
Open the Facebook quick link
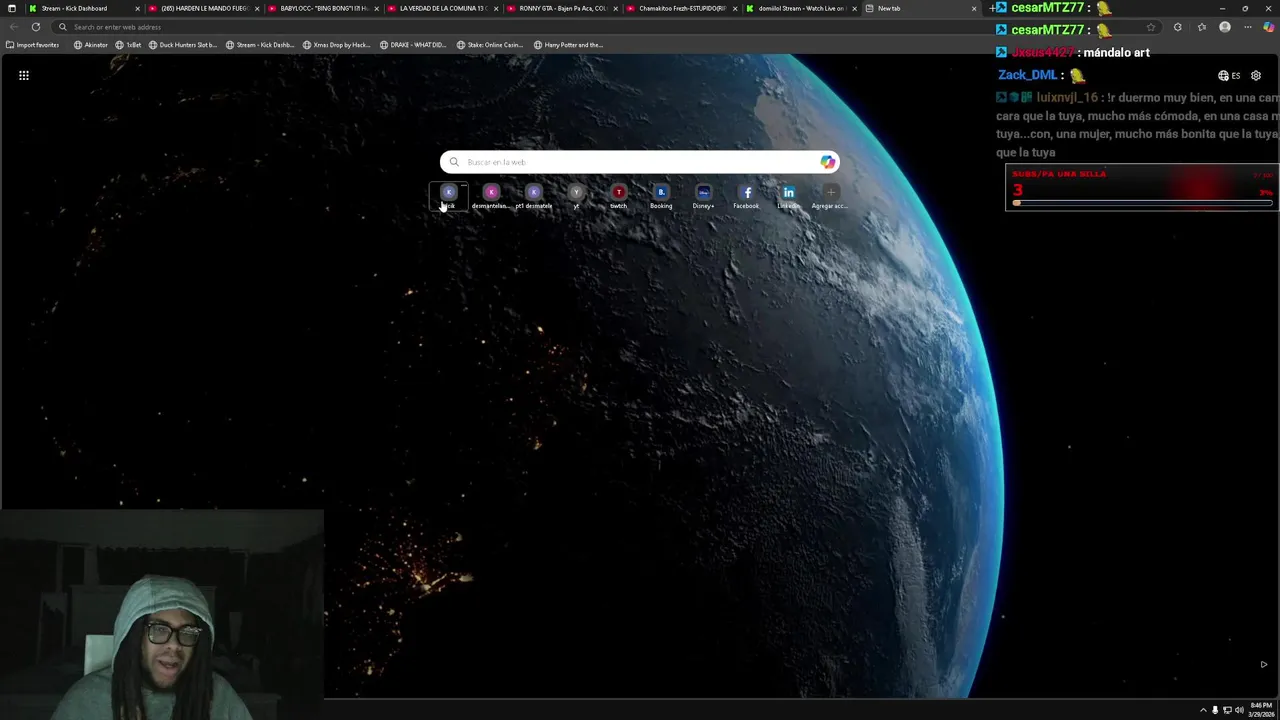[746, 197]
